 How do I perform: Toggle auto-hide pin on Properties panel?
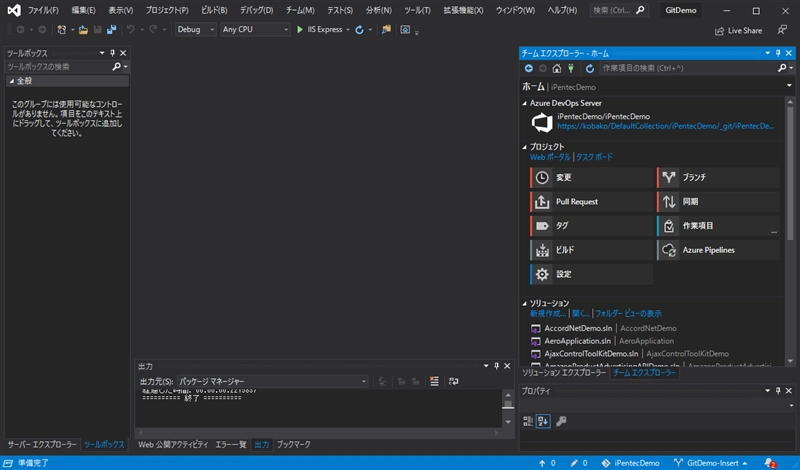tap(778, 390)
